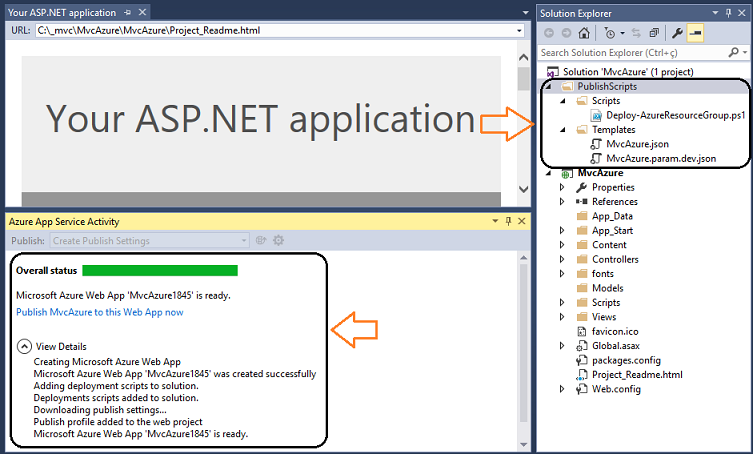Click 'Downloading publish settings...' status line

100,410
